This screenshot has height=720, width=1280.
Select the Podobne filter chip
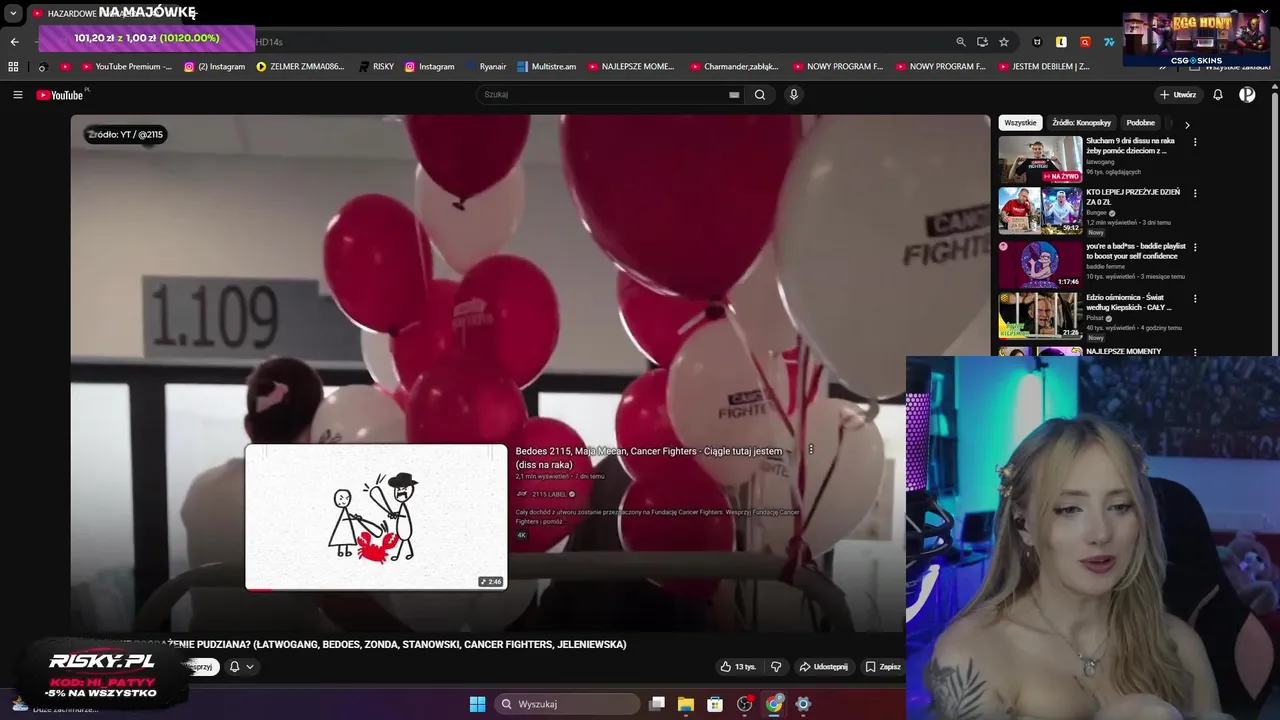click(x=1140, y=123)
